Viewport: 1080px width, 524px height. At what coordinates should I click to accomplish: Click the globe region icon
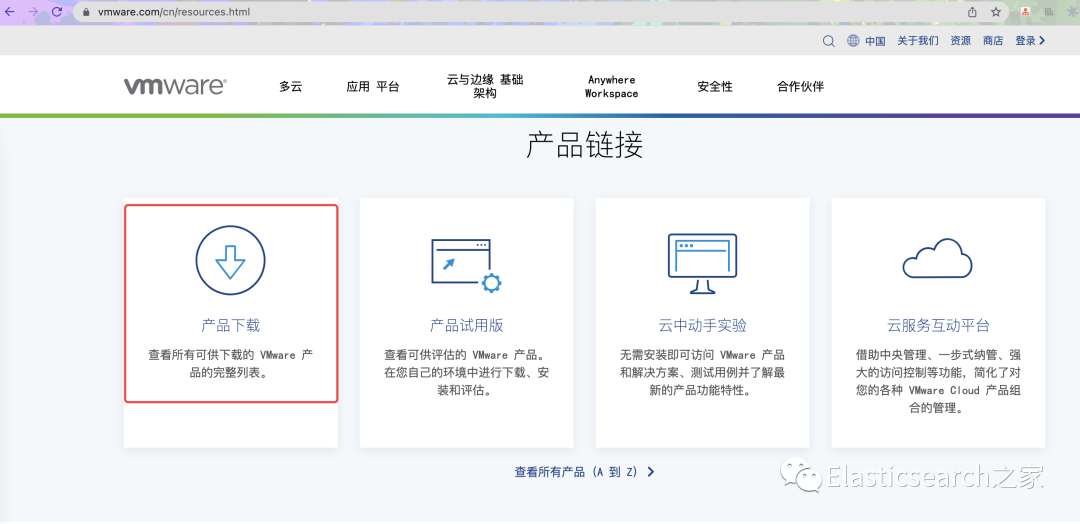click(853, 41)
